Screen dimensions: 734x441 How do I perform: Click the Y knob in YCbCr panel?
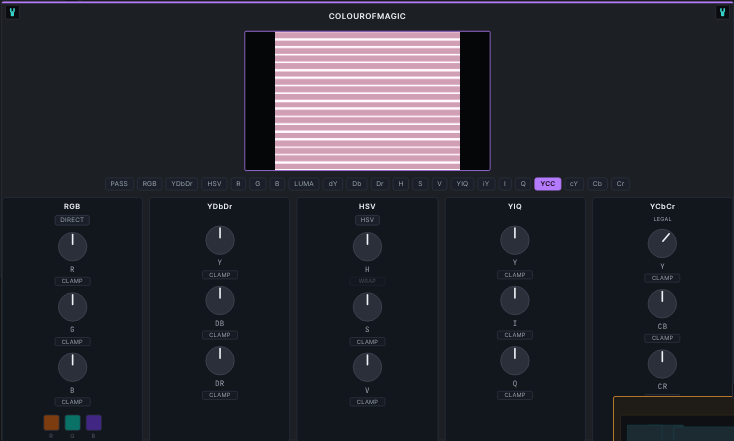click(662, 243)
